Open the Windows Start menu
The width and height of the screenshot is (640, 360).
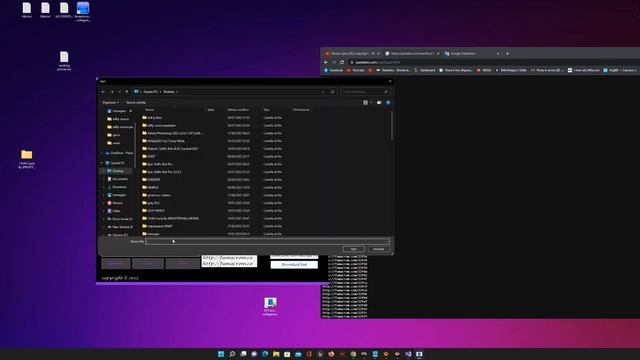click(221, 354)
